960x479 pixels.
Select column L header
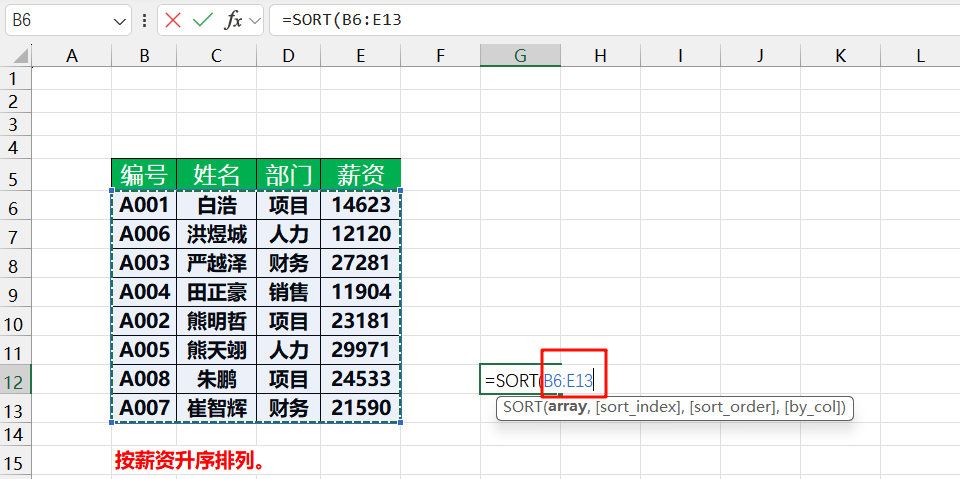click(920, 56)
